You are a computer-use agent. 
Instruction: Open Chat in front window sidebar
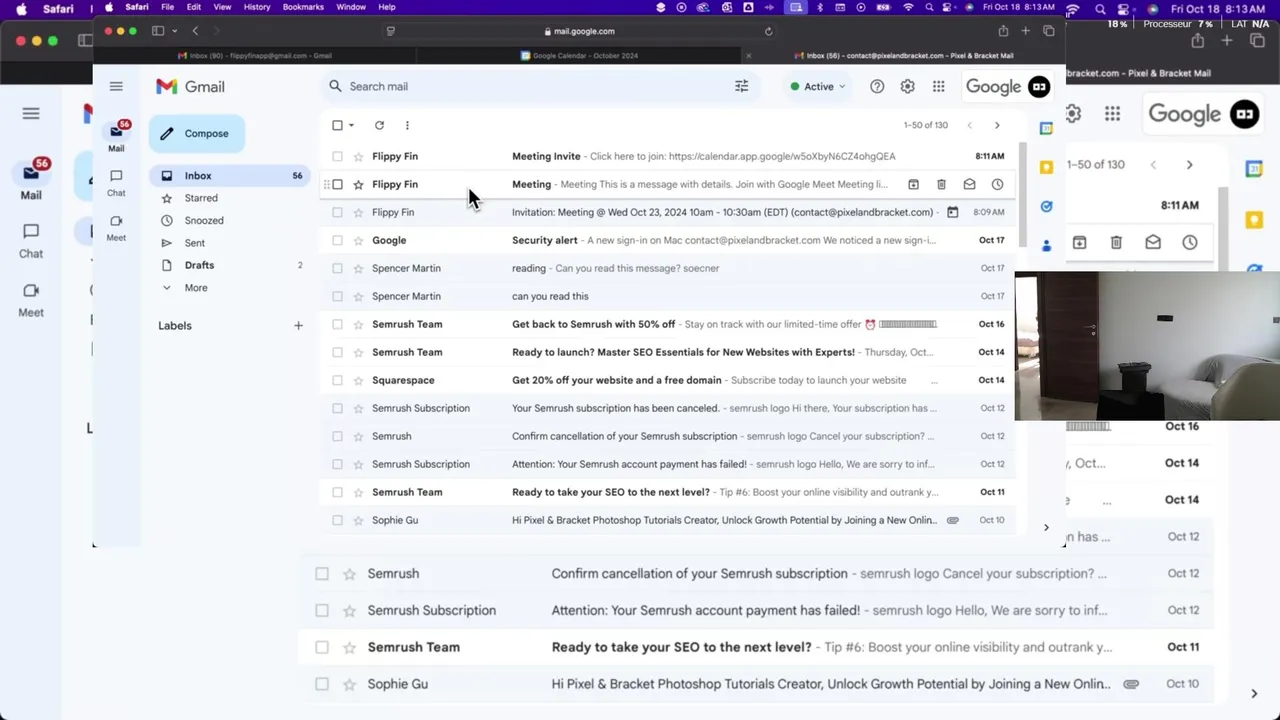tap(116, 182)
